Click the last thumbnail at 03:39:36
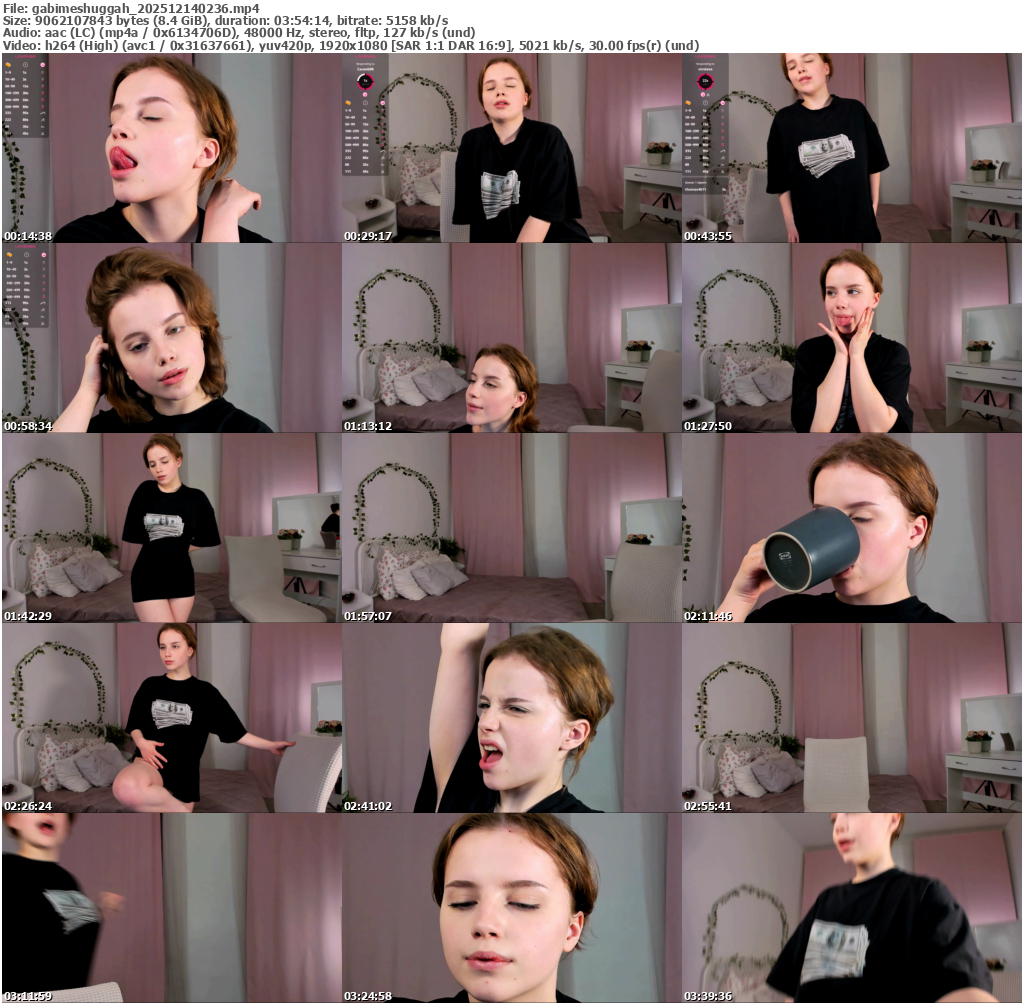 click(851, 907)
